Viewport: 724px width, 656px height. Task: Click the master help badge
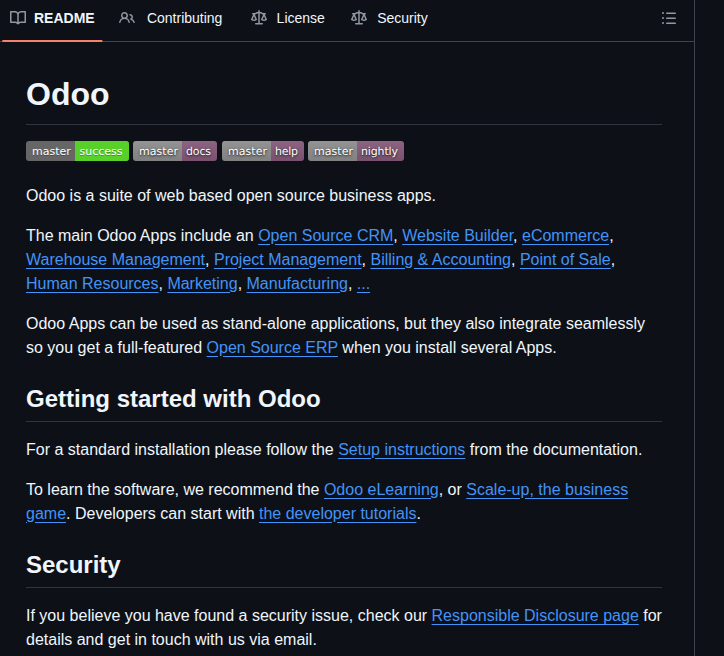click(x=263, y=151)
